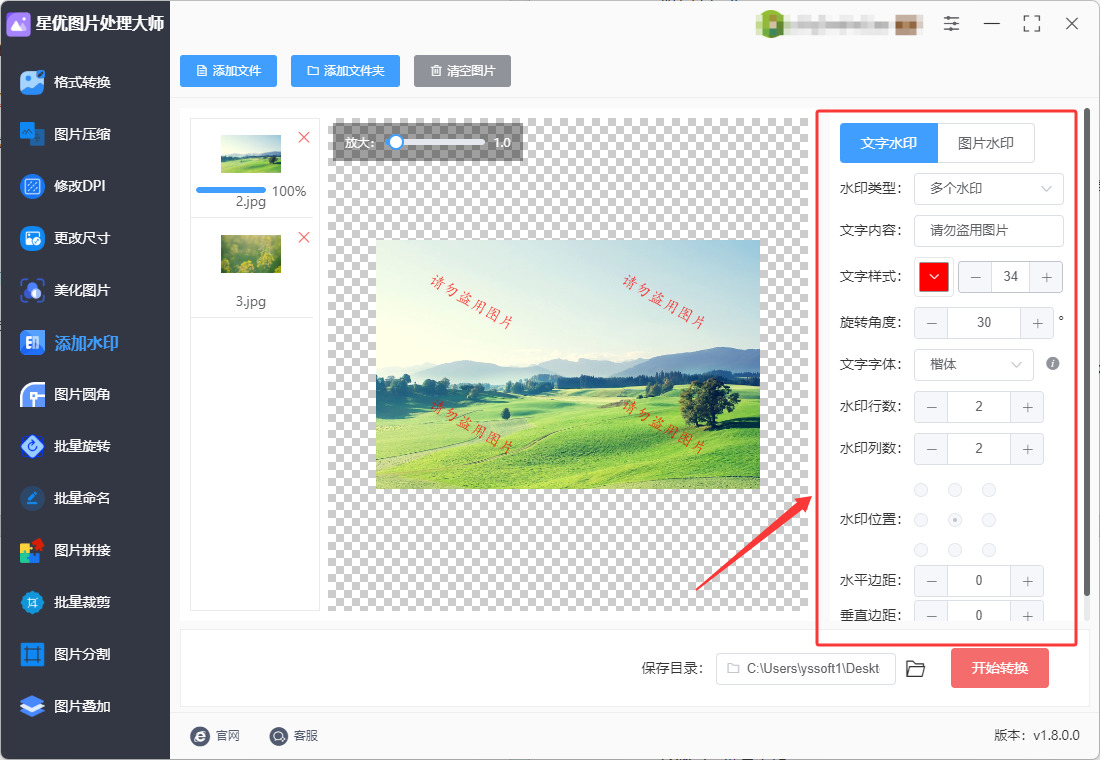The height and width of the screenshot is (760, 1100).
Task: Select top-center watermark position
Action: point(955,490)
